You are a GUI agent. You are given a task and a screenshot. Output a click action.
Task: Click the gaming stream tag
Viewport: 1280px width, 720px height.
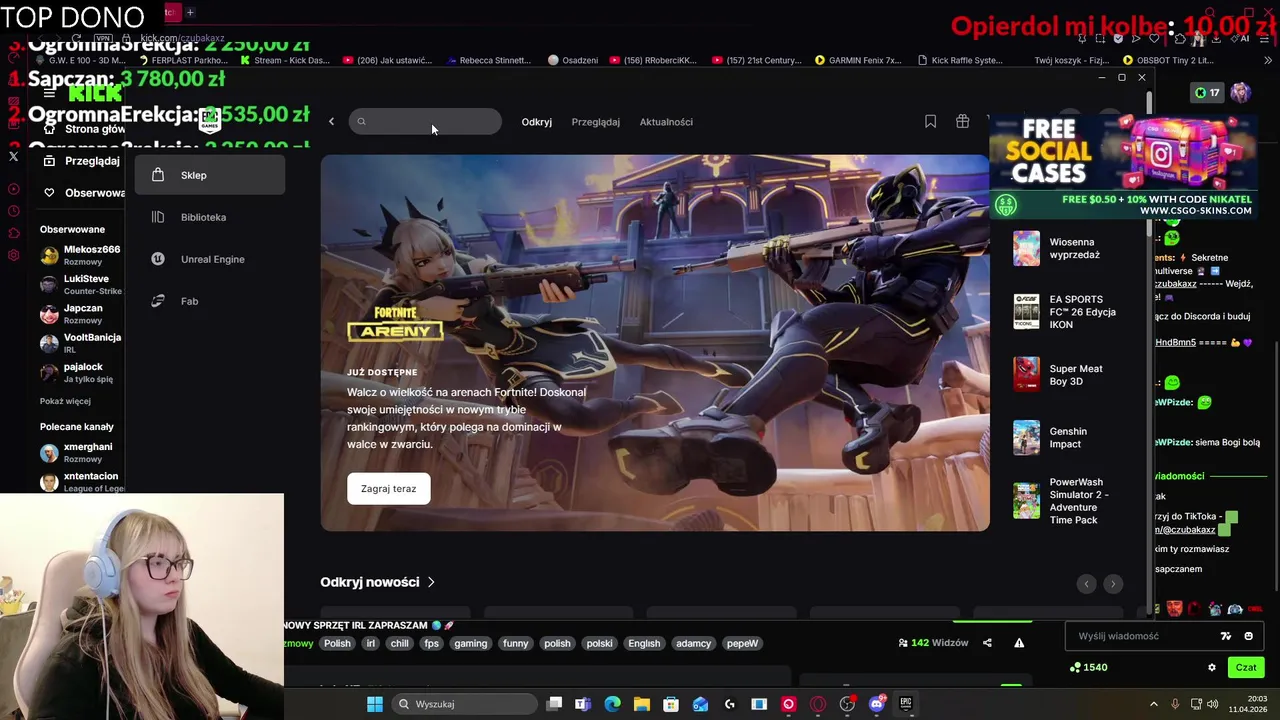coord(471,643)
